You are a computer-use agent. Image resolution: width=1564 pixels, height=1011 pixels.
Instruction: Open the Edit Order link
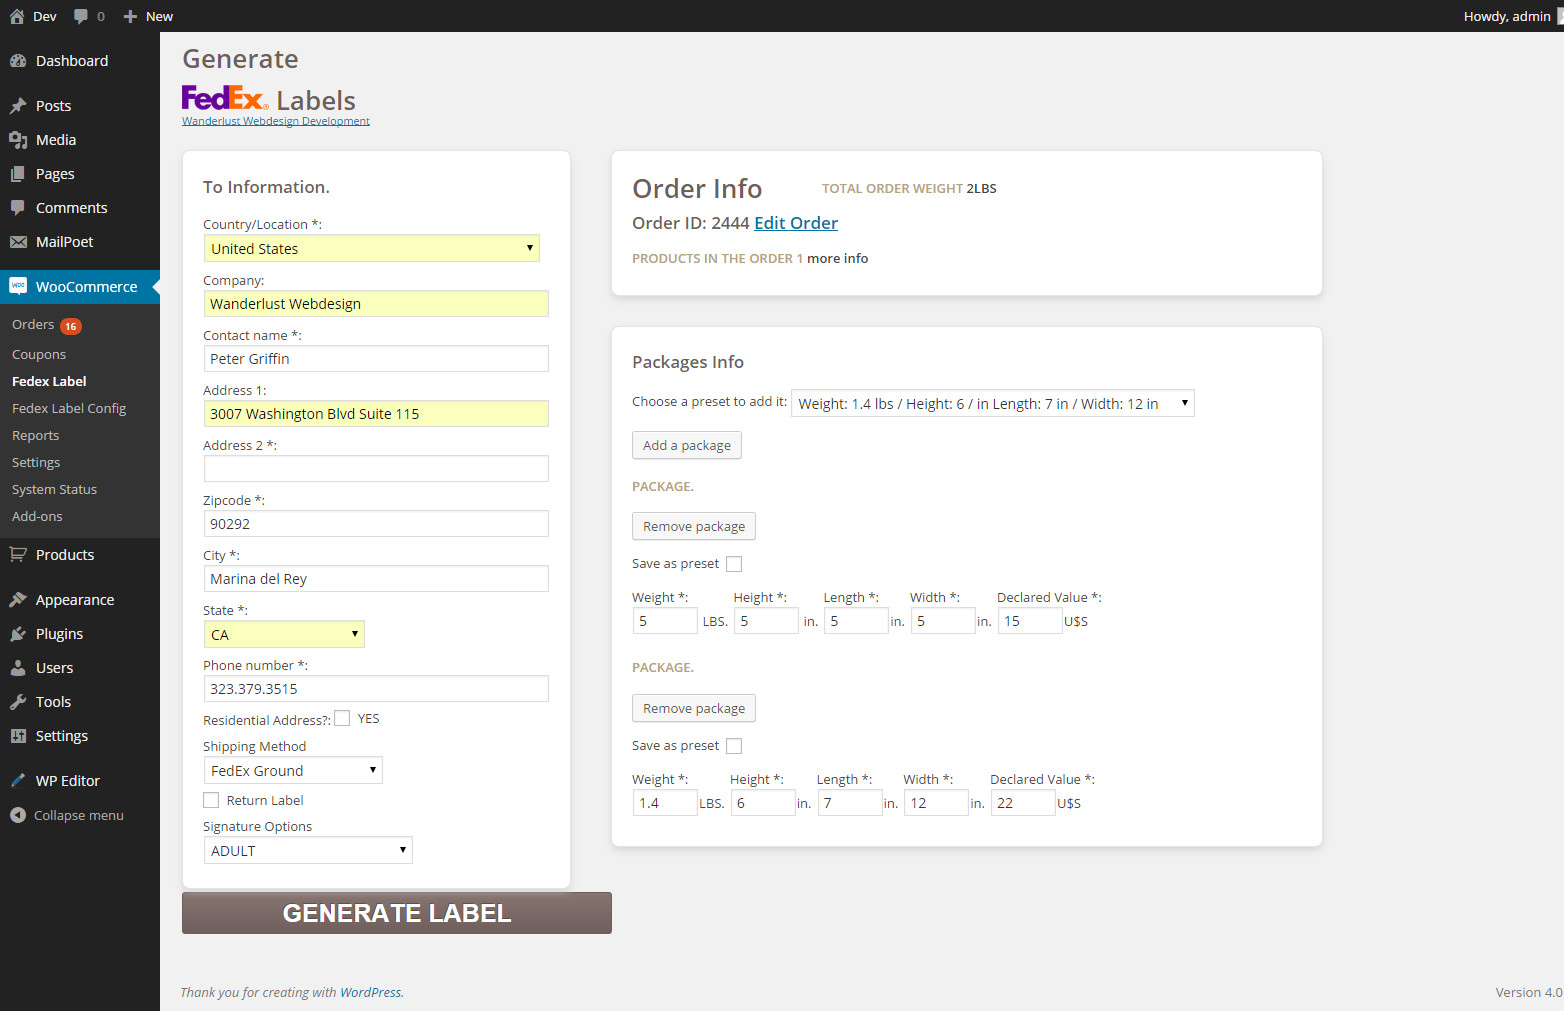click(x=796, y=223)
